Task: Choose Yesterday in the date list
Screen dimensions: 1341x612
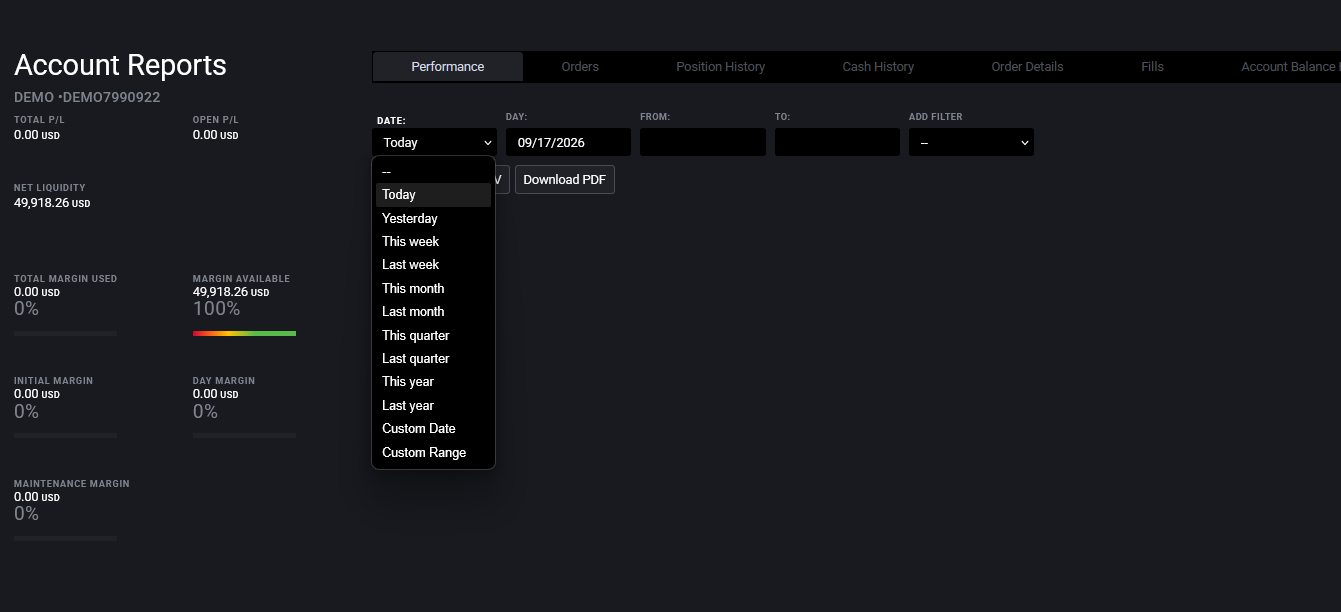Action: tap(433, 218)
